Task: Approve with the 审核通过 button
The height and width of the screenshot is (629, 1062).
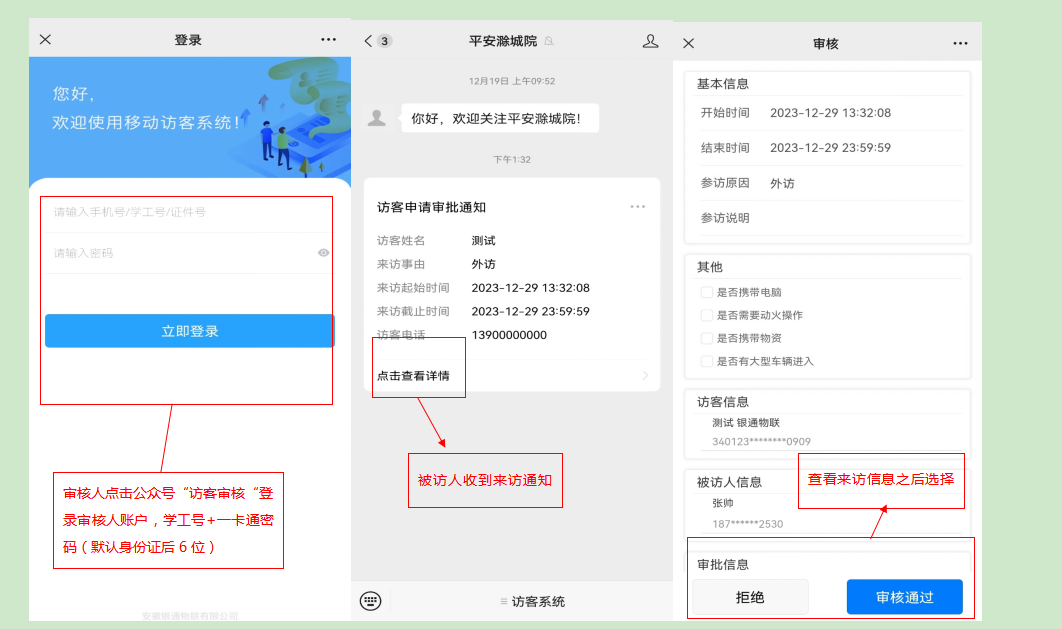Action: 904,597
